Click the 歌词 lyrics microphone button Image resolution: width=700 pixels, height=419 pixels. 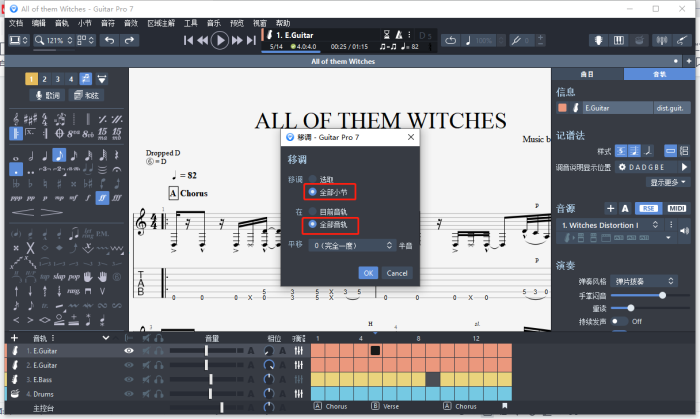tap(45, 96)
